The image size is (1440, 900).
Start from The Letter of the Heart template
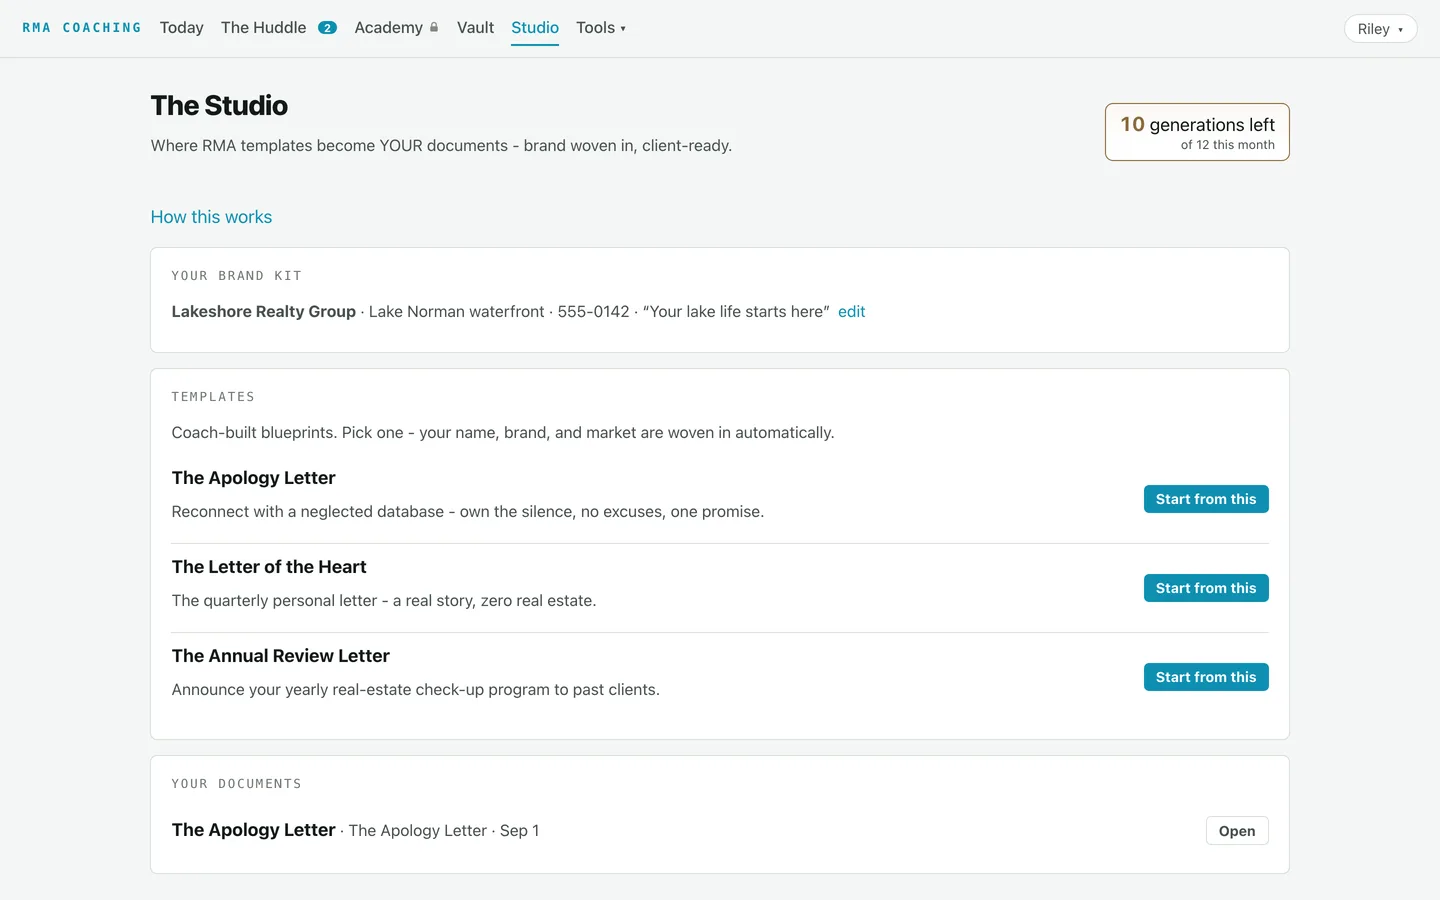coord(1206,588)
